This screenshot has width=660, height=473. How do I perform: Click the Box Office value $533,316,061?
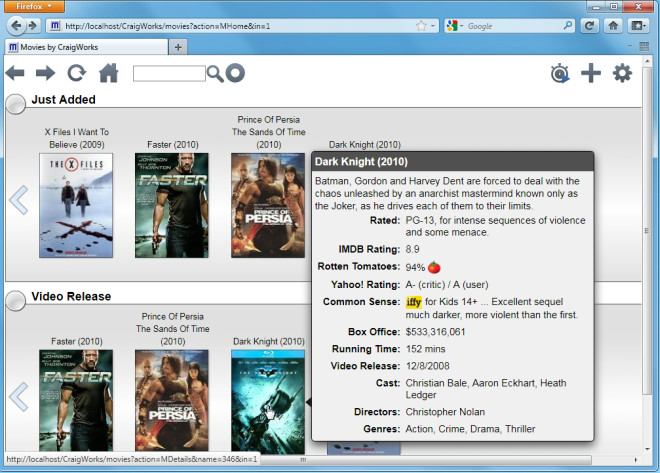pos(435,332)
